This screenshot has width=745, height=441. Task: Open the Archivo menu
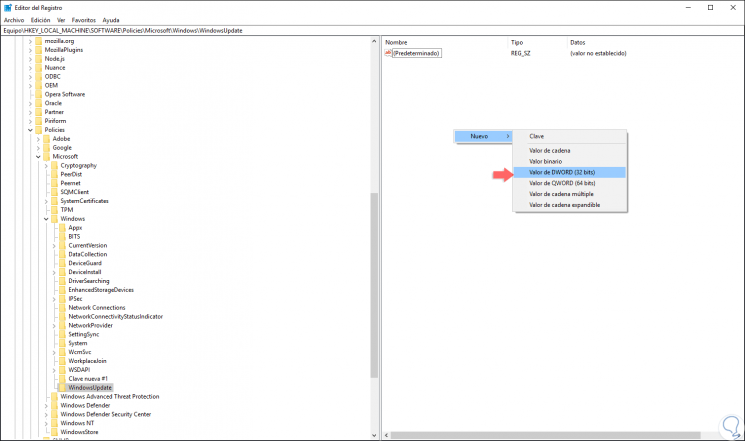14,20
